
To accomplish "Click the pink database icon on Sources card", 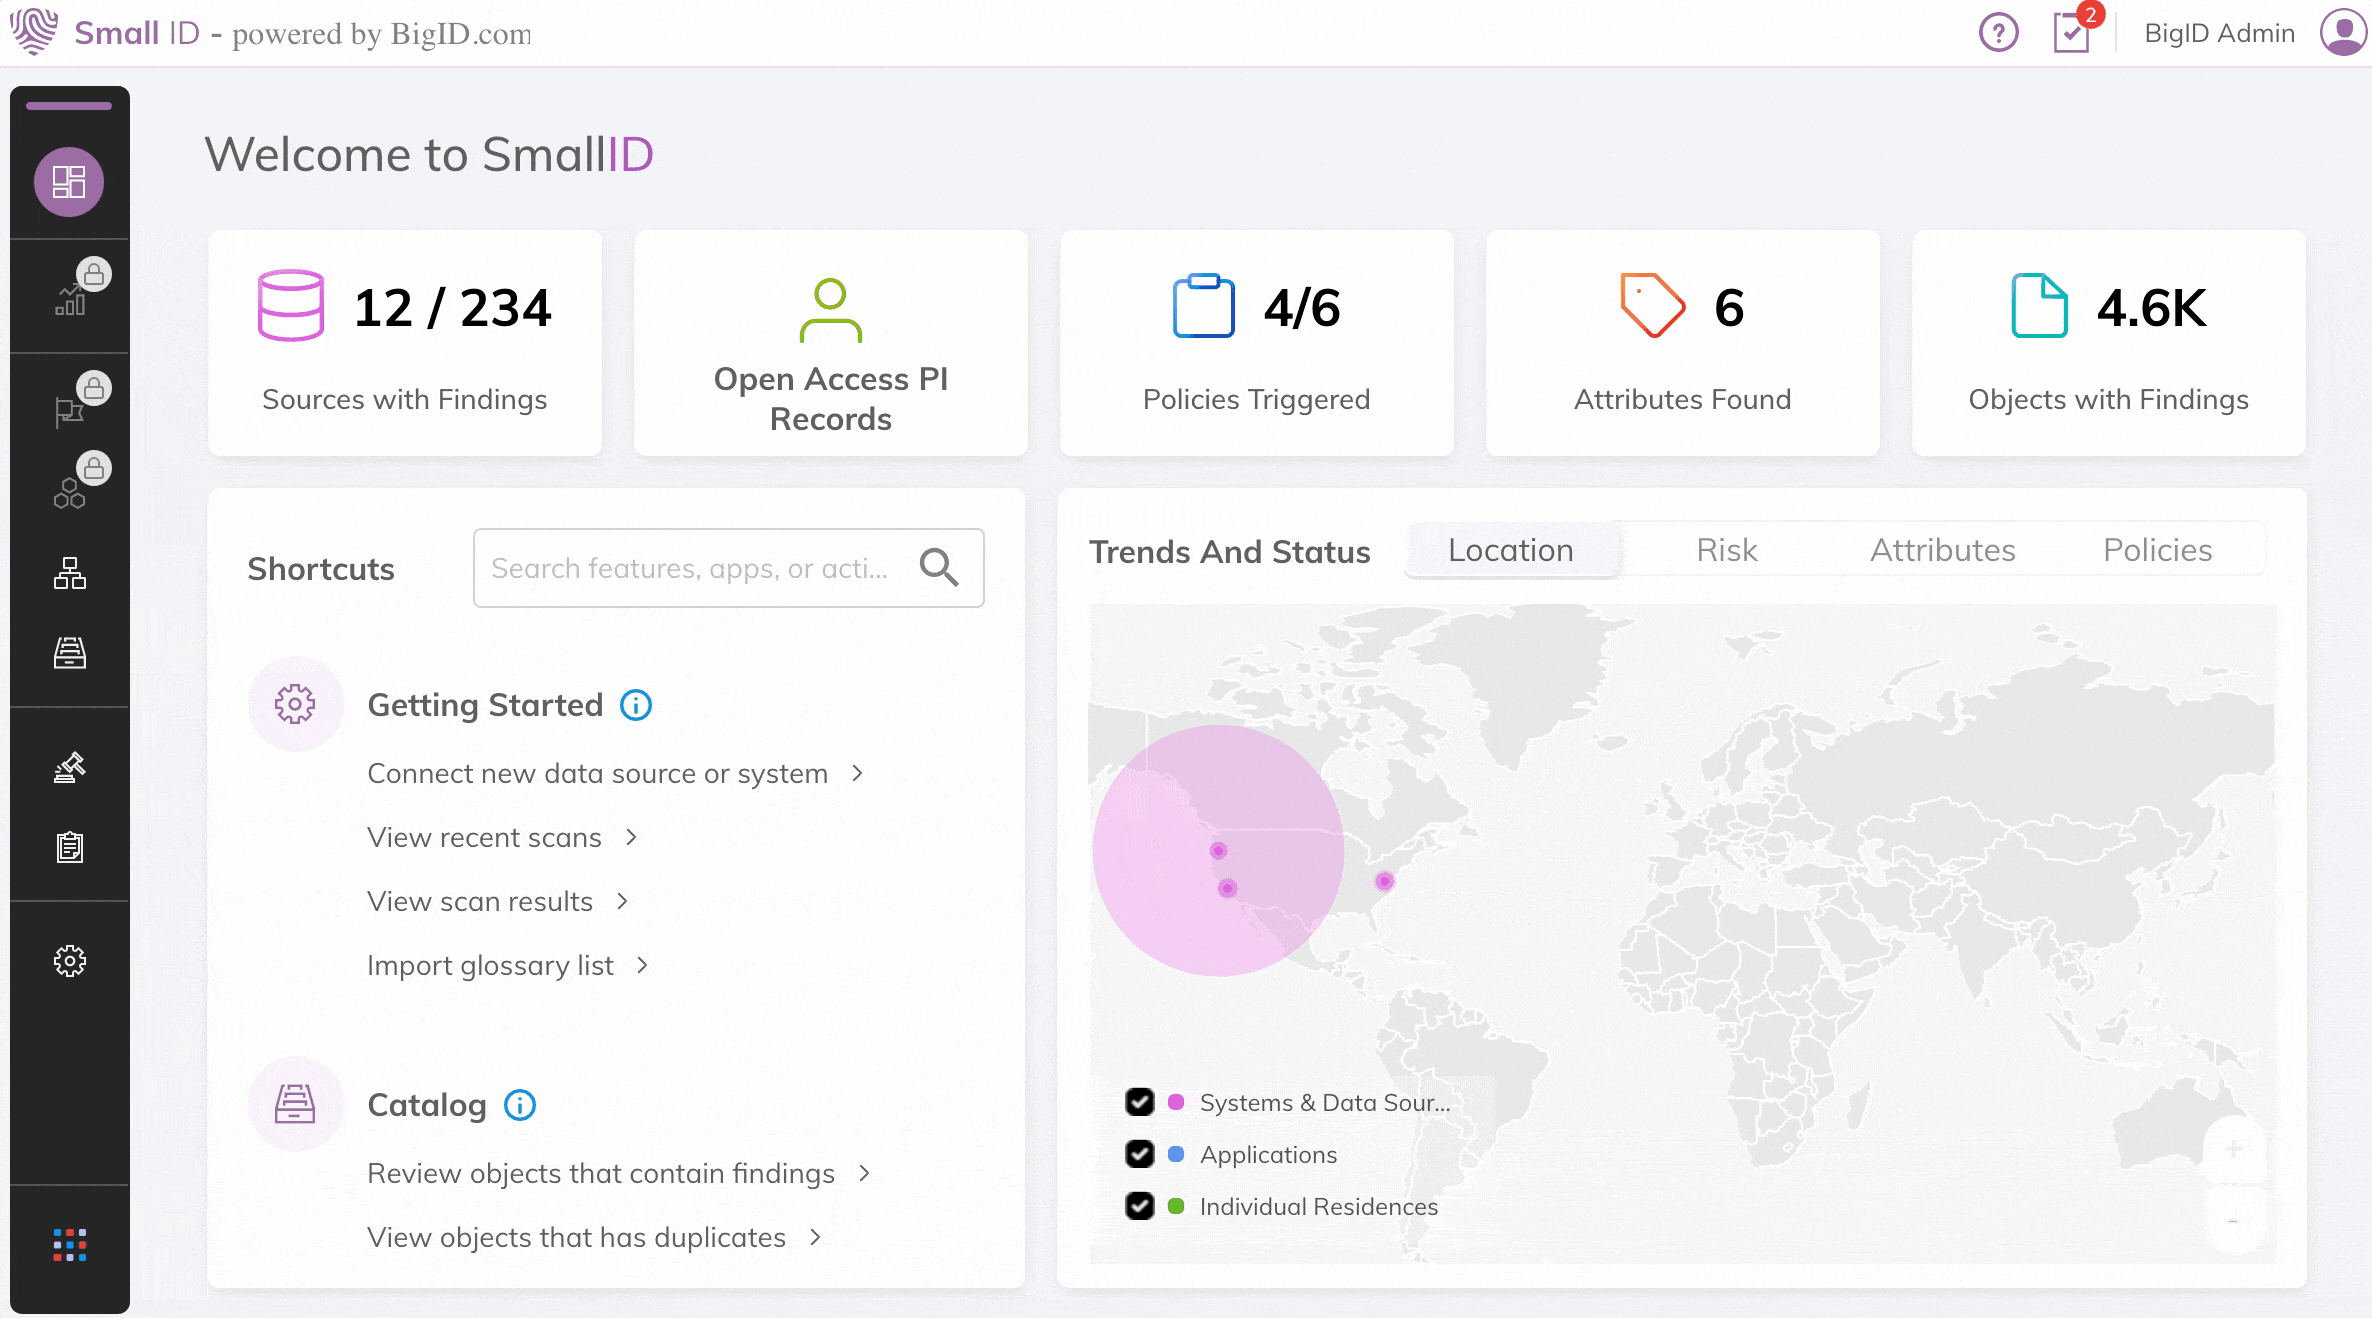I will coord(290,305).
